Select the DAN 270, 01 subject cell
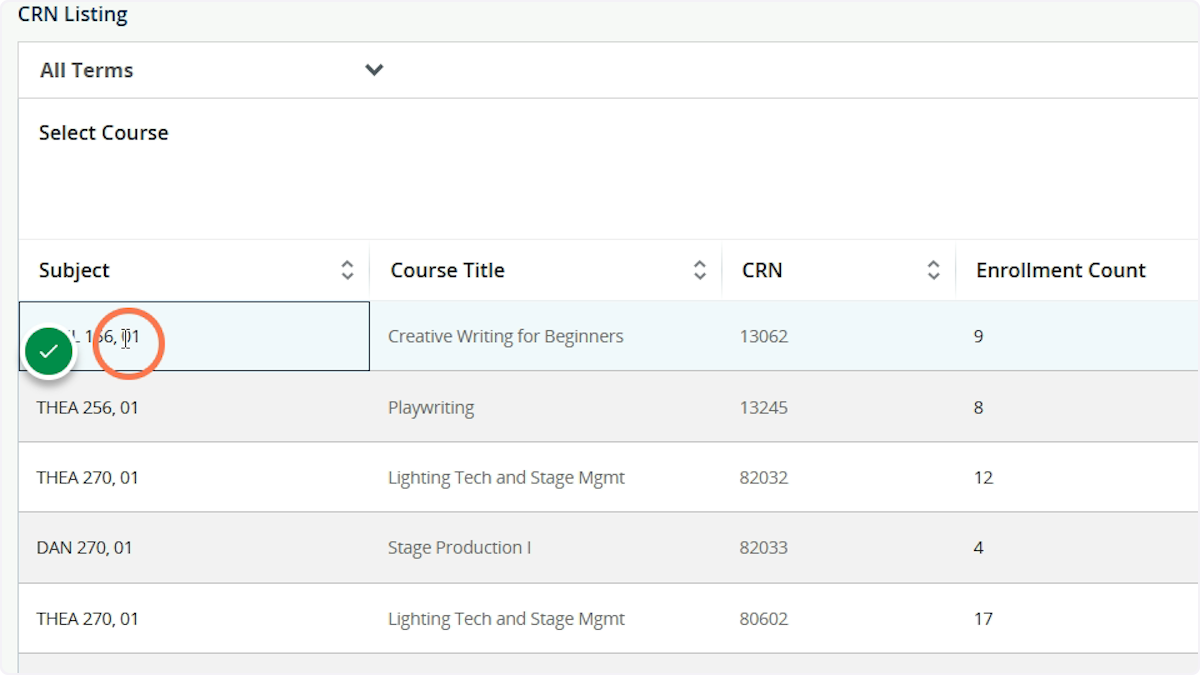Image resolution: width=1200 pixels, height=675 pixels. 84,548
